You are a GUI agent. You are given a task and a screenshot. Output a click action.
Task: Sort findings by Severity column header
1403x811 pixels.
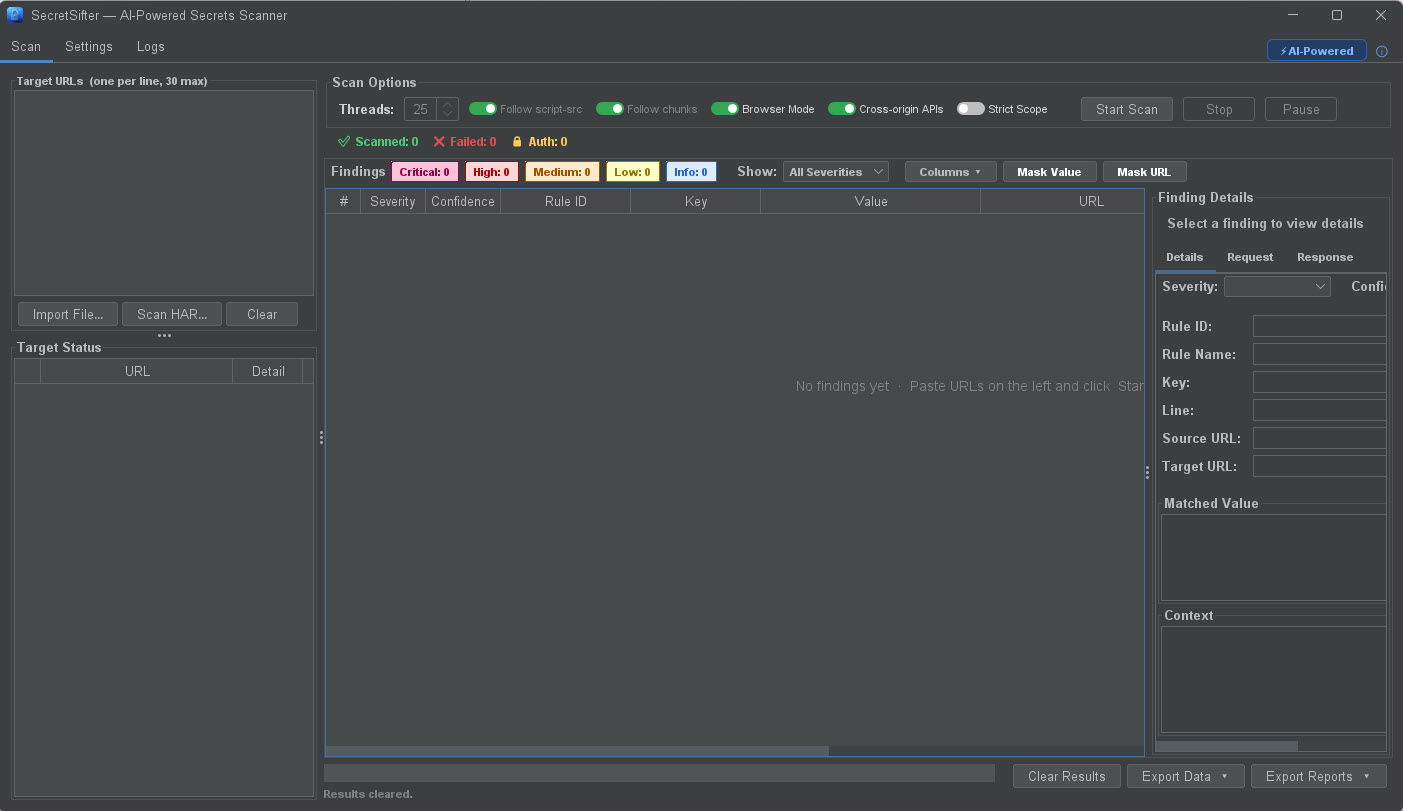pos(392,201)
